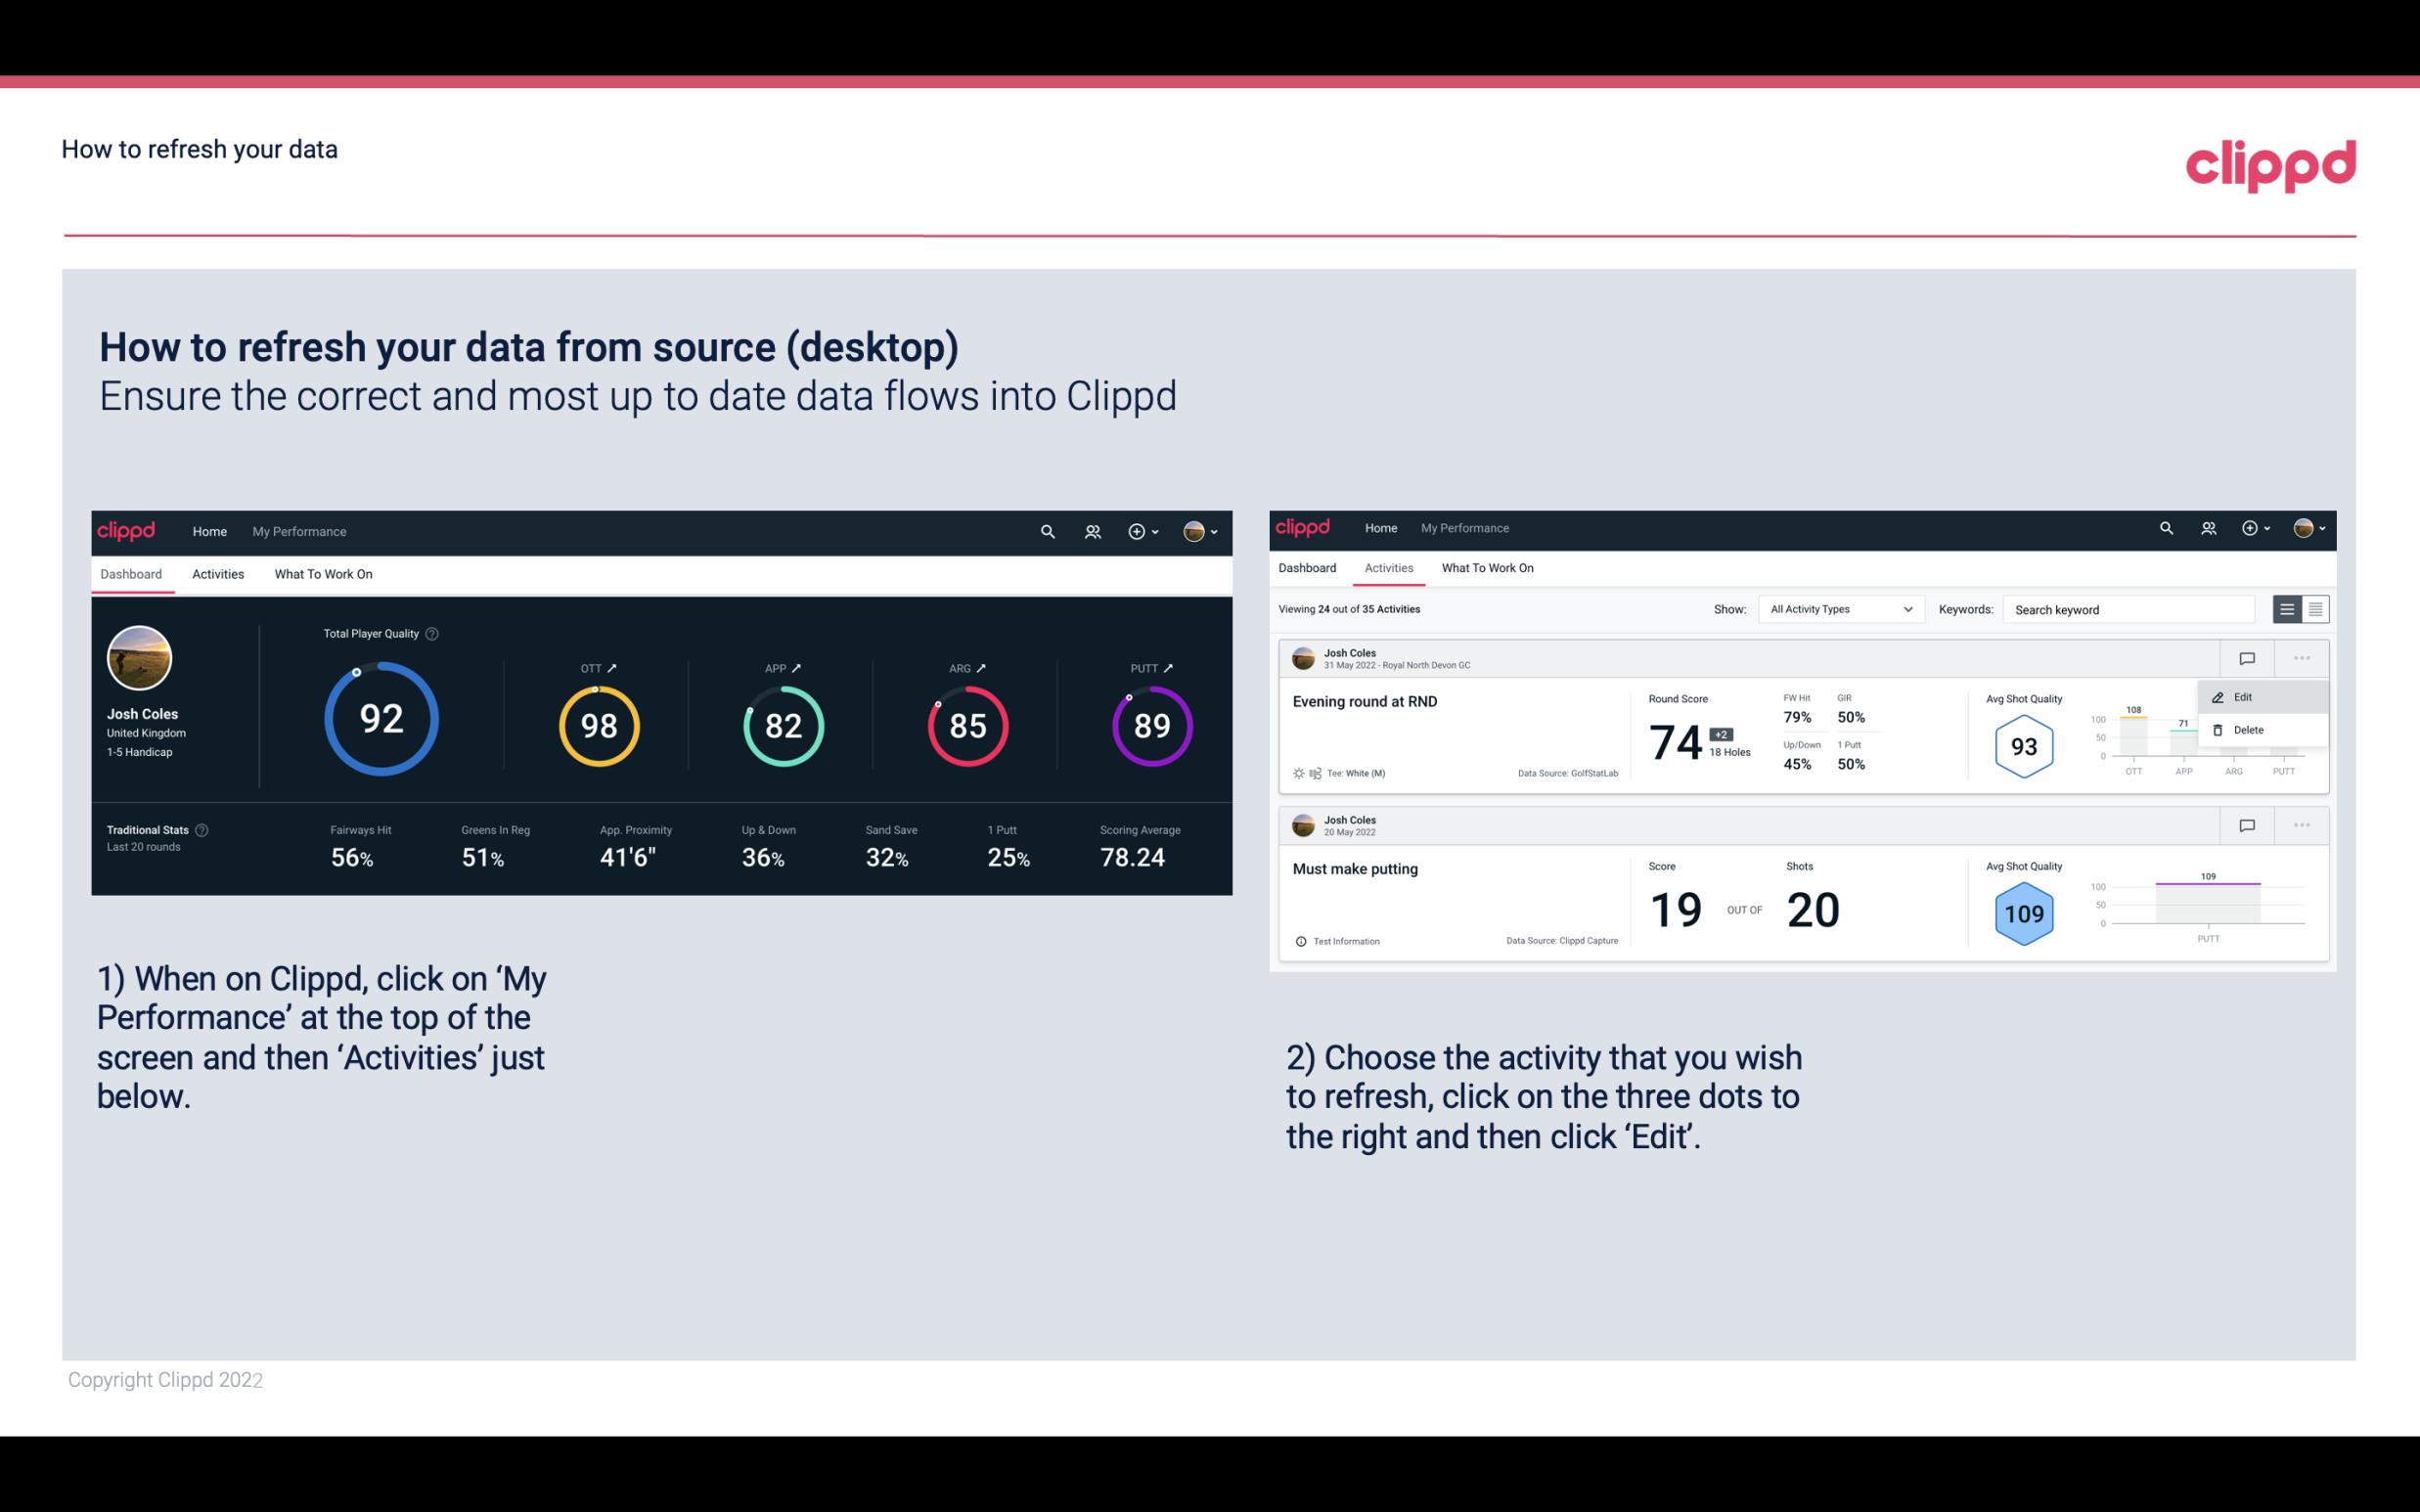Click the list view icon in Activities panel
This screenshot has width=2420, height=1512.
[x=2288, y=608]
